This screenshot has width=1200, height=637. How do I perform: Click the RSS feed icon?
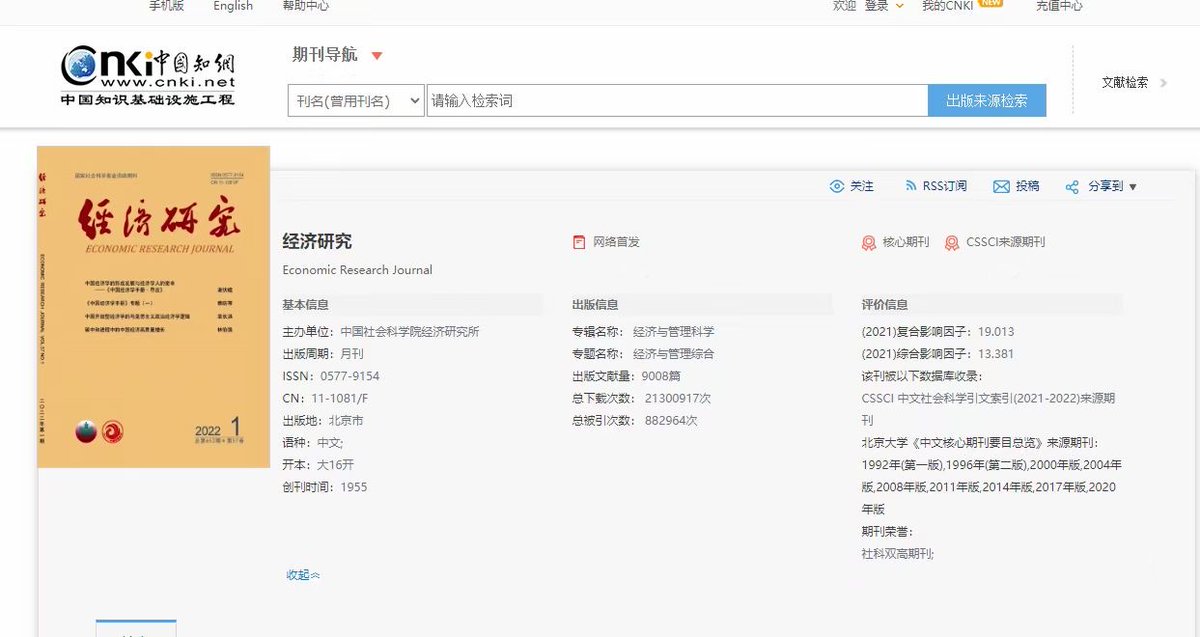pos(911,186)
